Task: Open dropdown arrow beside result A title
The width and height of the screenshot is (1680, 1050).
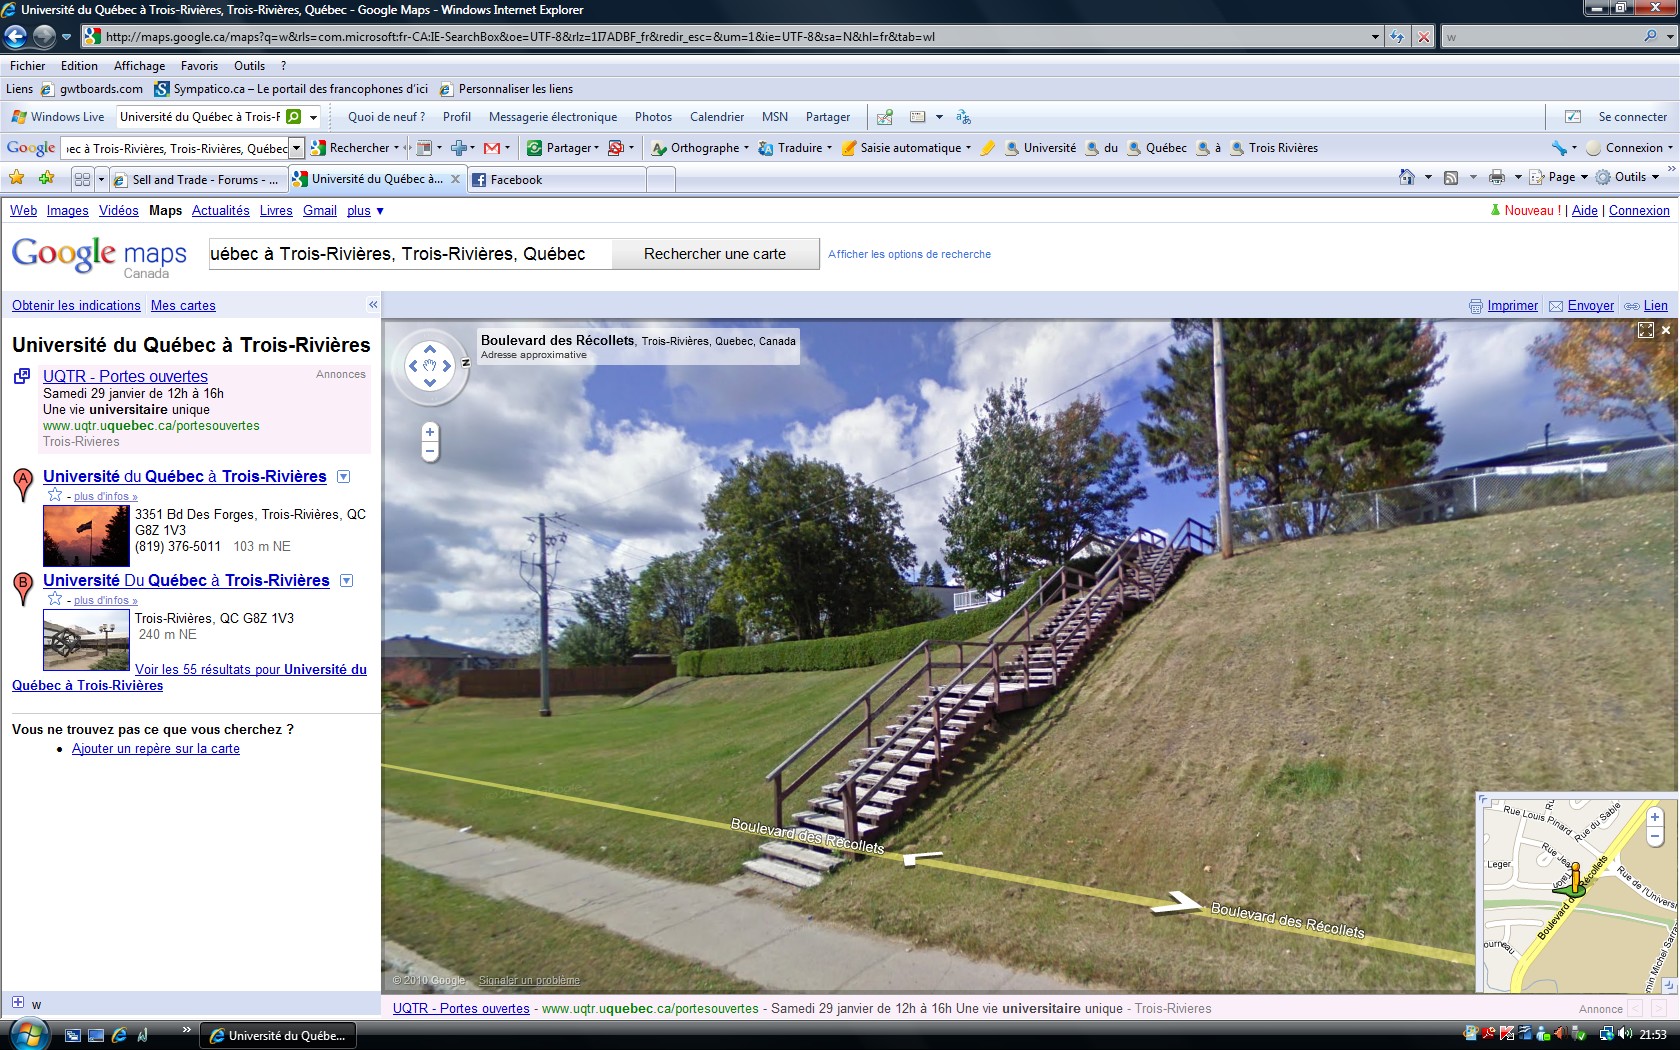Action: (x=344, y=477)
